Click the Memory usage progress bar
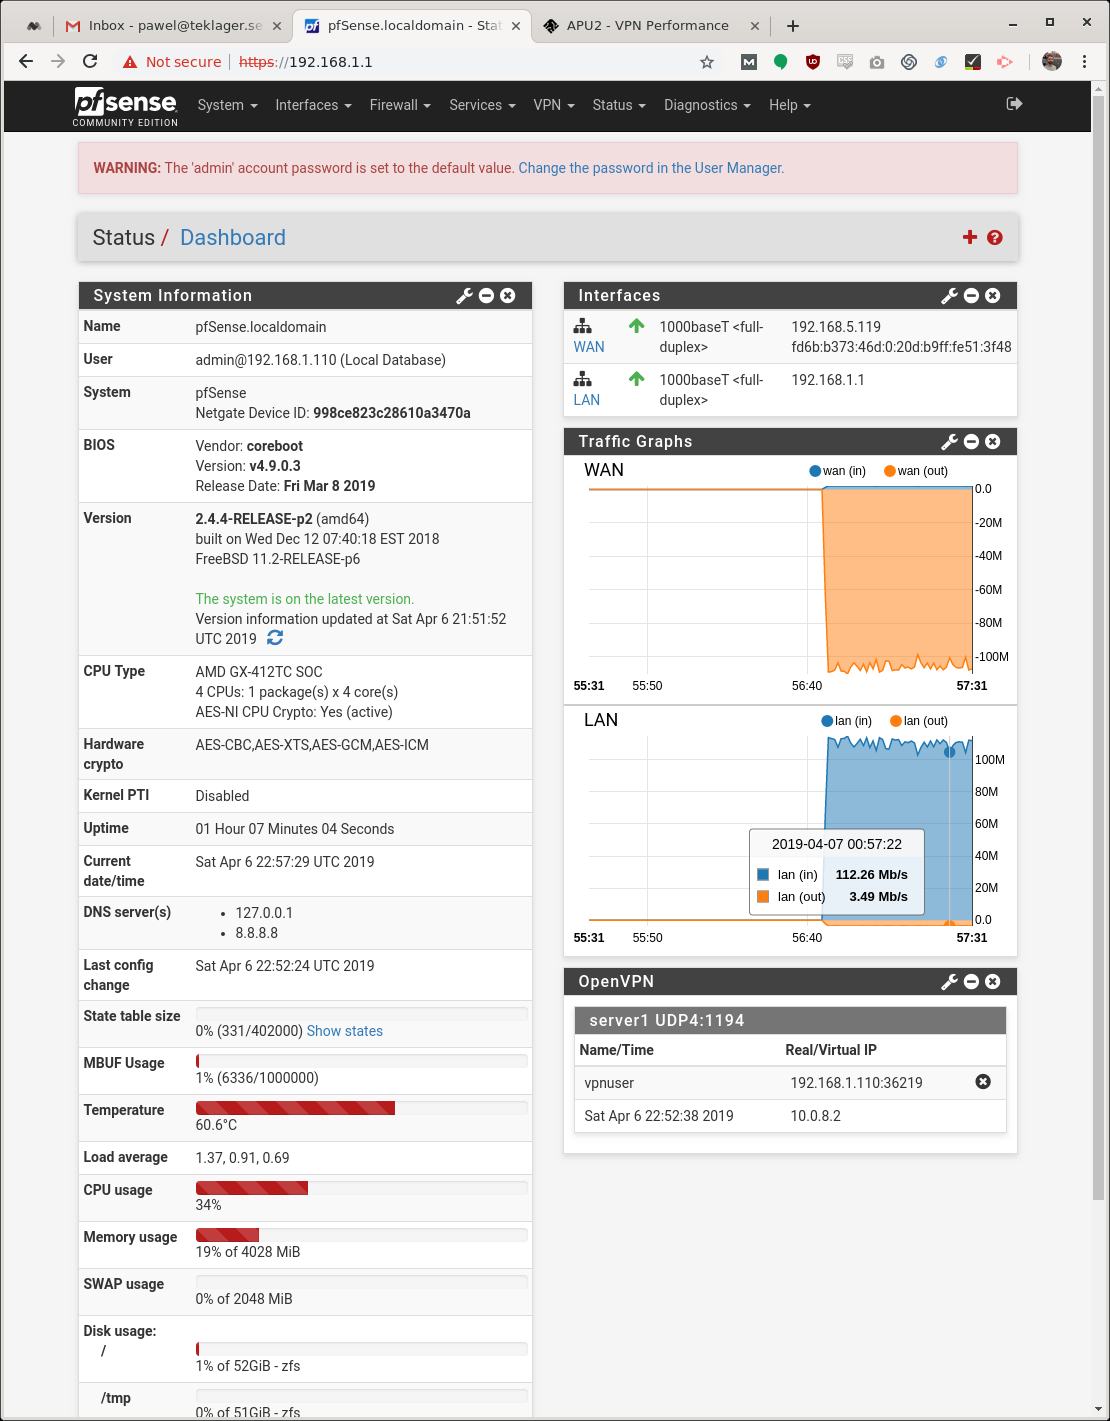Viewport: 1110px width, 1421px height. pos(362,1235)
